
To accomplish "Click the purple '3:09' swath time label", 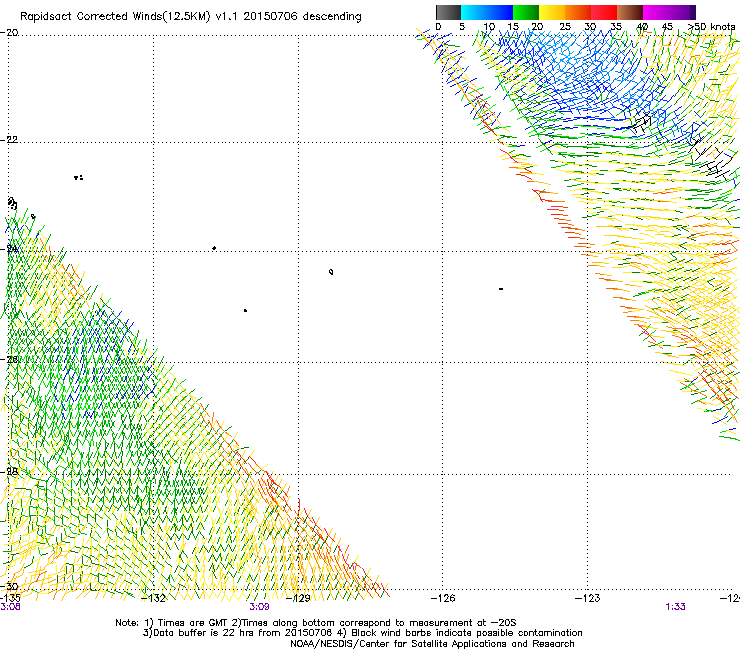I will click(259, 607).
